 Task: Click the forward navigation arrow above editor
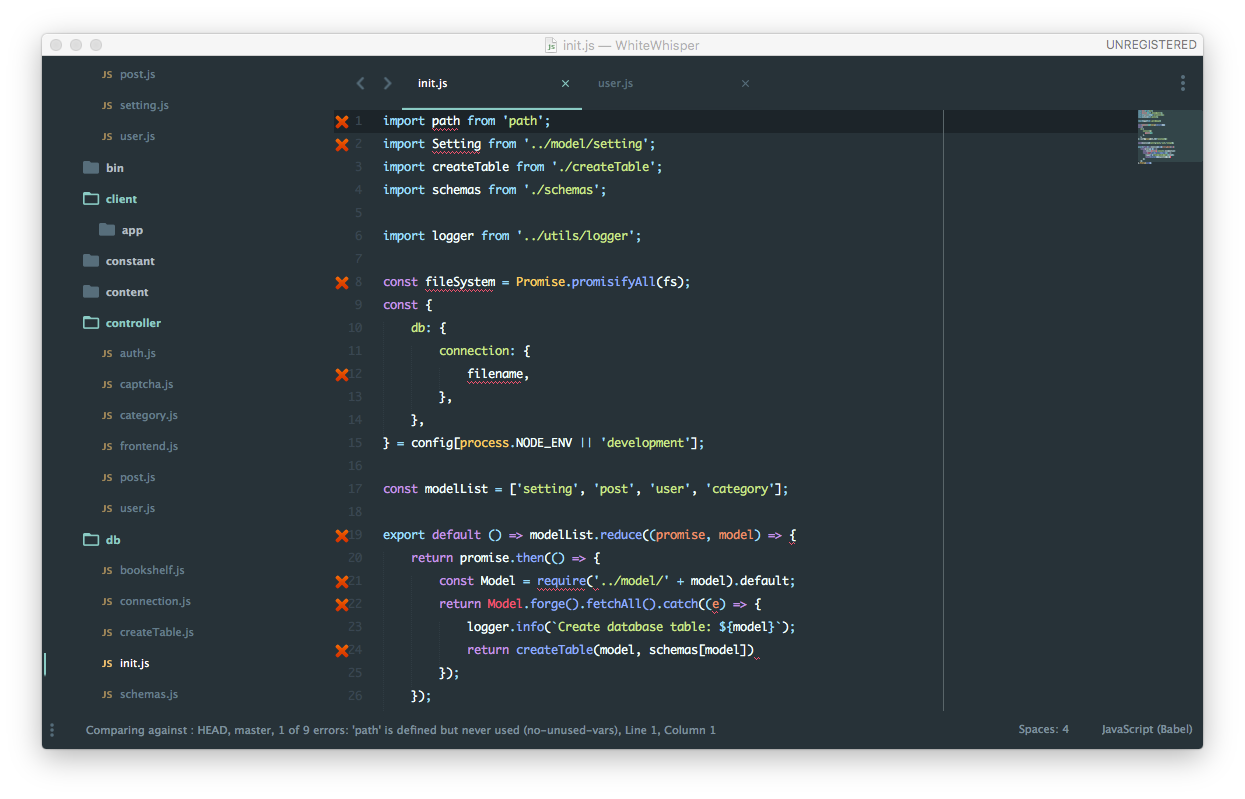388,84
